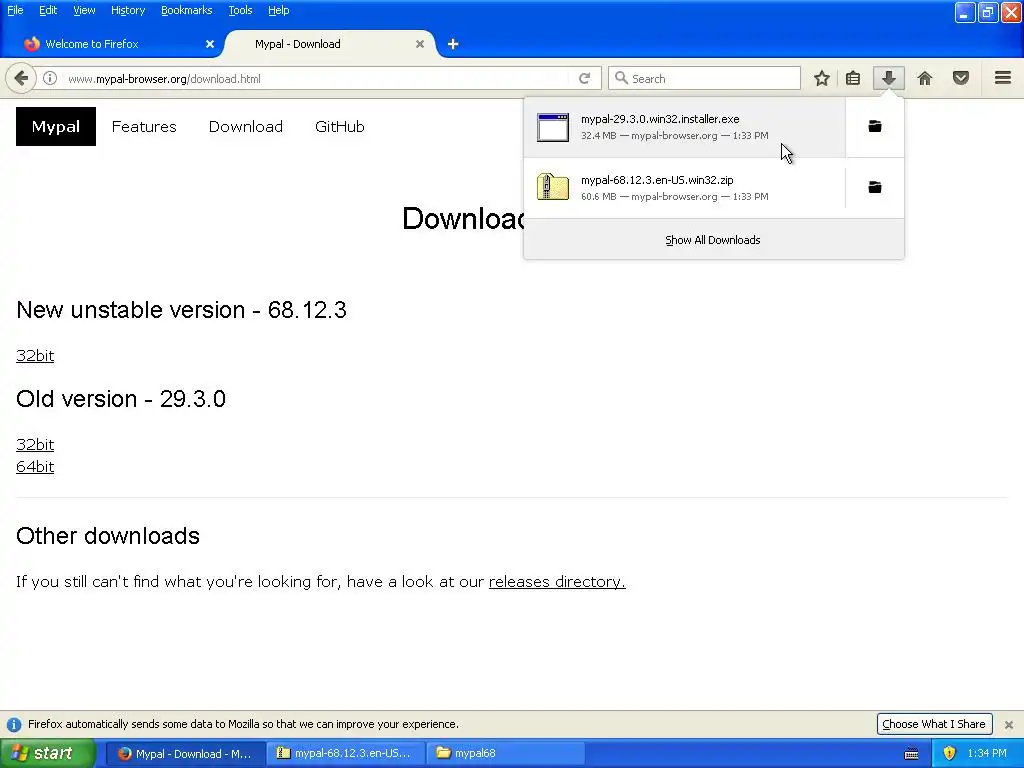This screenshot has height=768, width=1024.
Task: Open the hamburger menu
Action: coord(1003,78)
